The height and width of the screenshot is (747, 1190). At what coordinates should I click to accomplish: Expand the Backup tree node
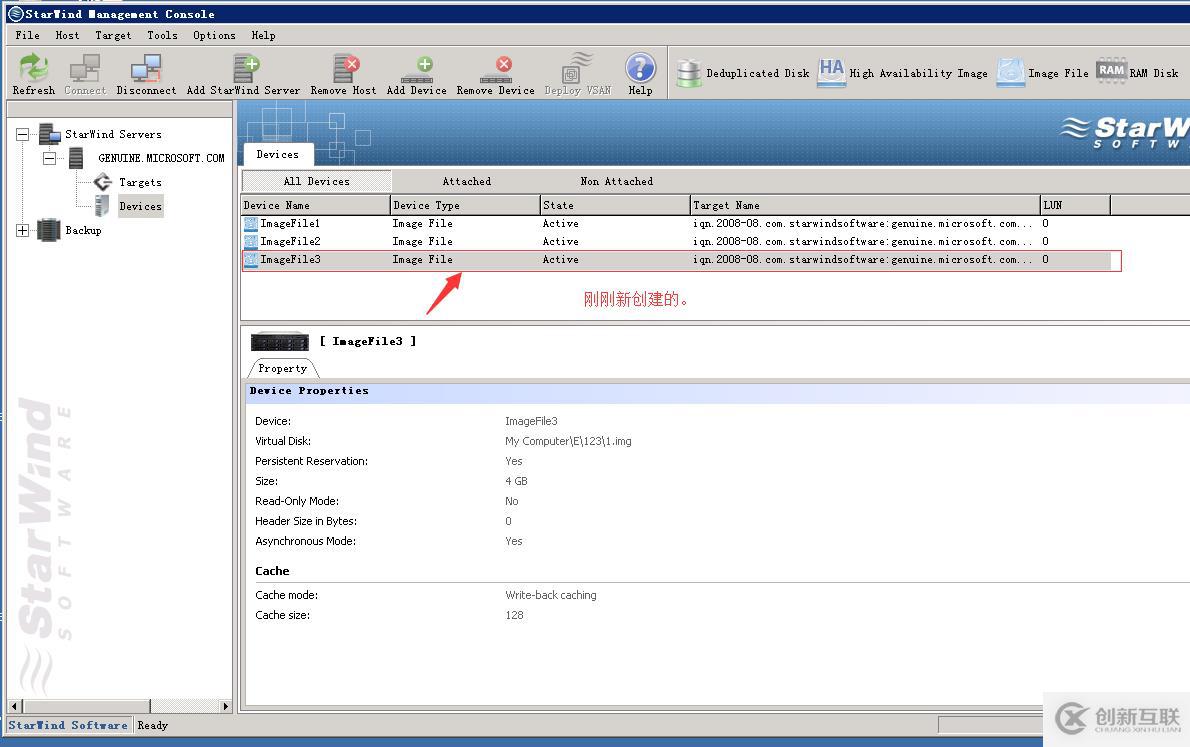coord(23,230)
